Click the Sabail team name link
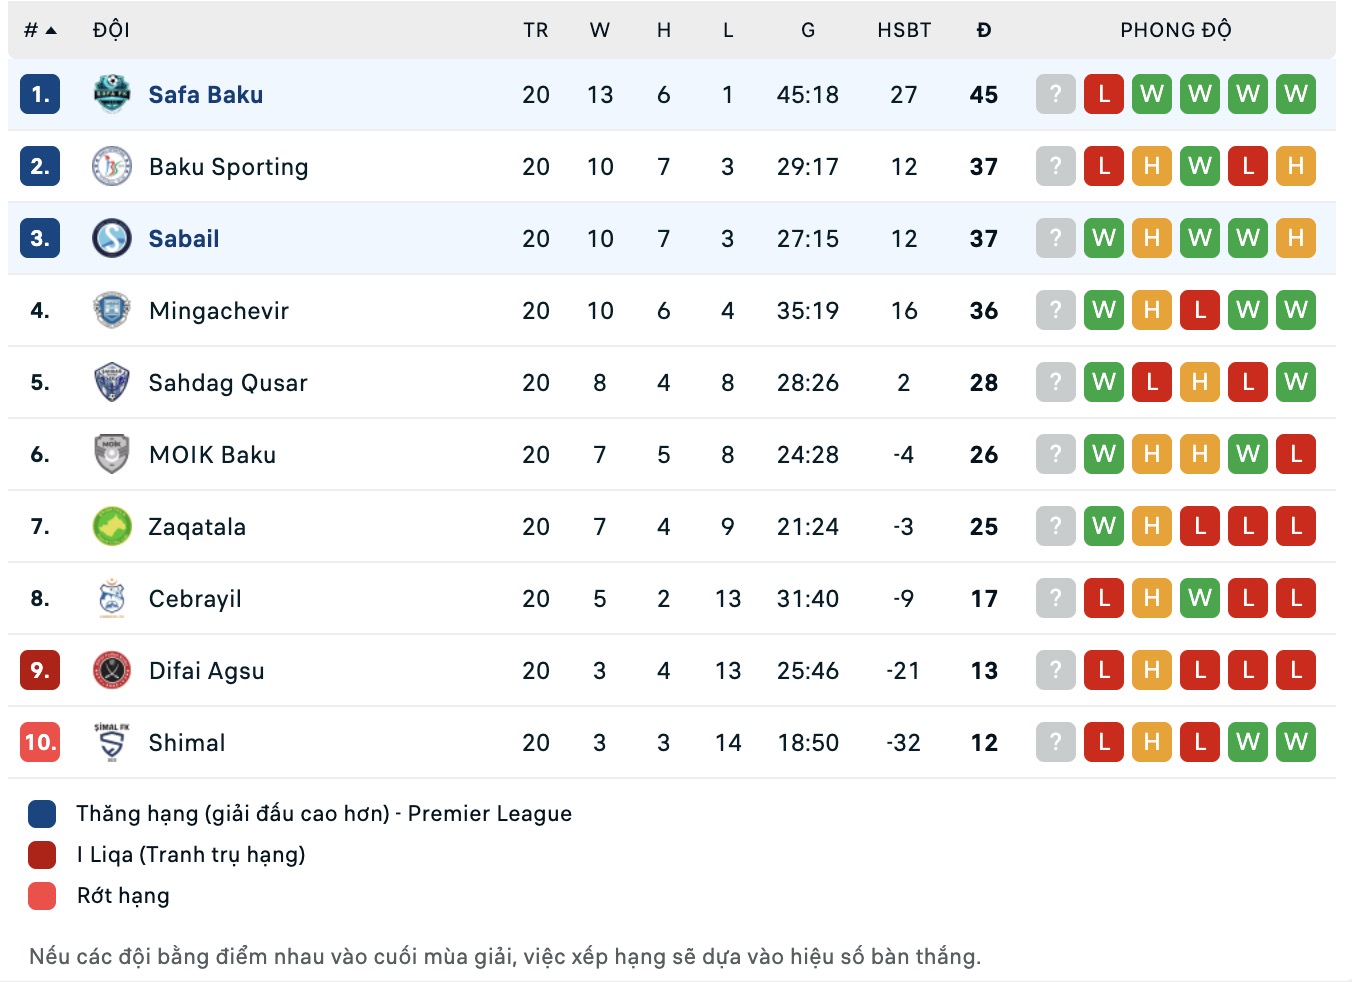 click(x=184, y=238)
